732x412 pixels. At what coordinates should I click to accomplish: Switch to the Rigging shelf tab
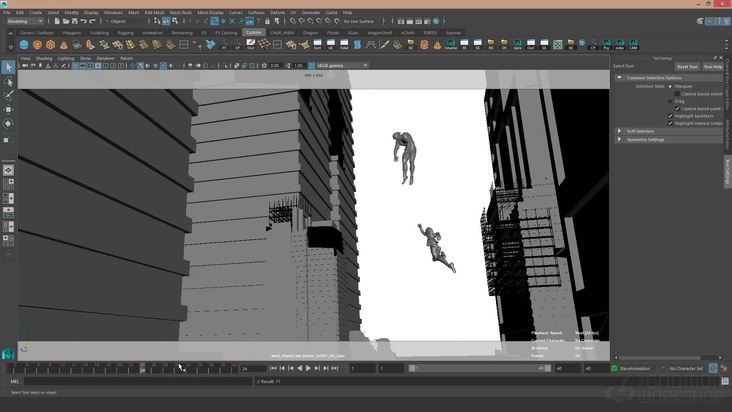pos(126,32)
